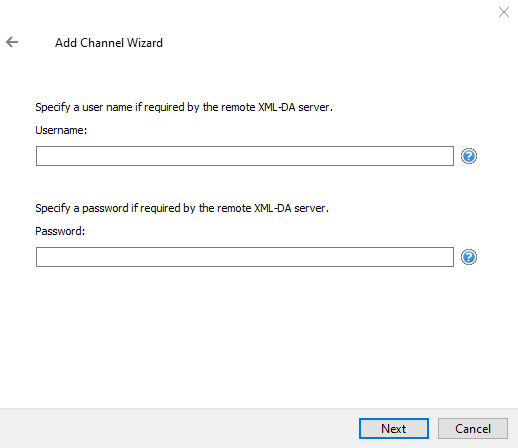Screen dimensions: 518x448
Task: Click the password instruction sentence
Action: [x=182, y=208]
